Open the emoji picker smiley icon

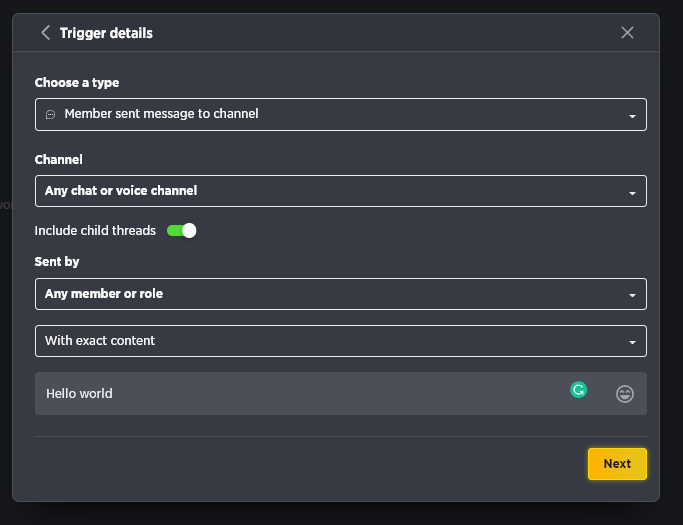625,394
